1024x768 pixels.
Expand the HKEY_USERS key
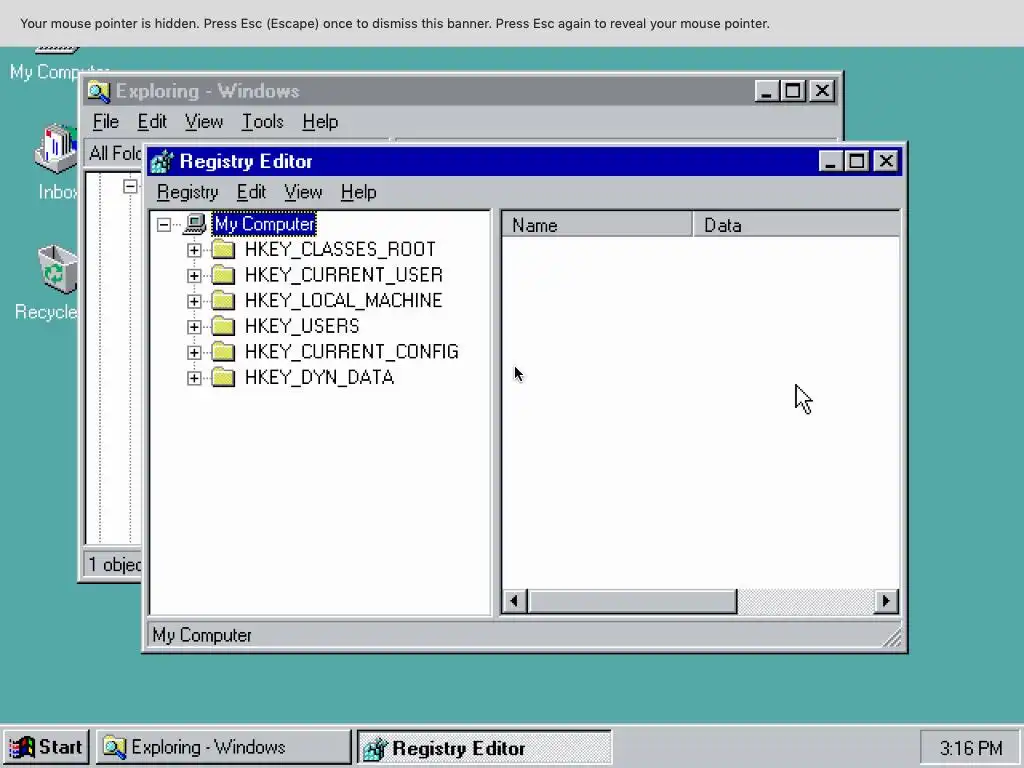(x=194, y=327)
